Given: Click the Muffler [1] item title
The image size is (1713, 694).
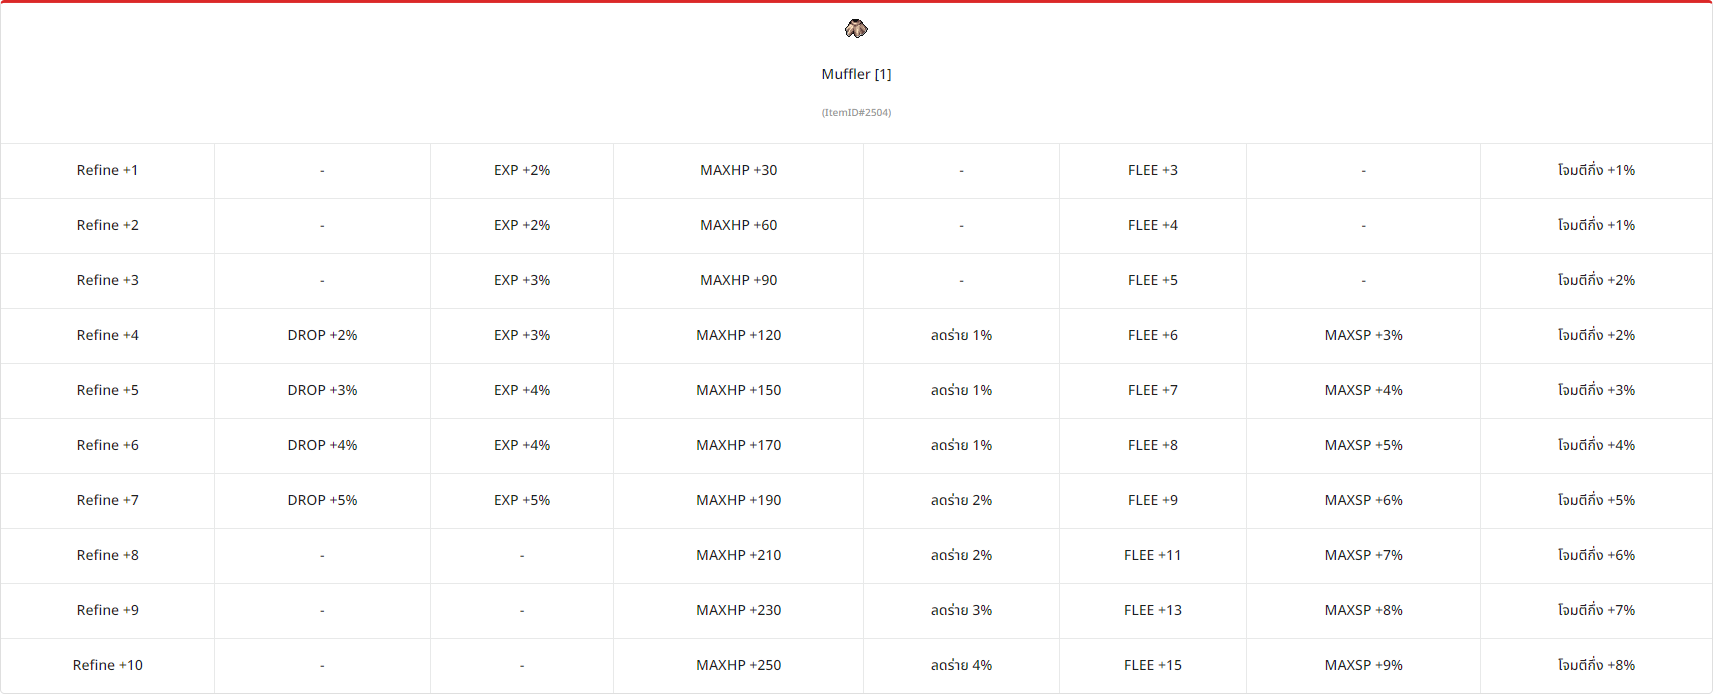Looking at the screenshot, I should 856,74.
